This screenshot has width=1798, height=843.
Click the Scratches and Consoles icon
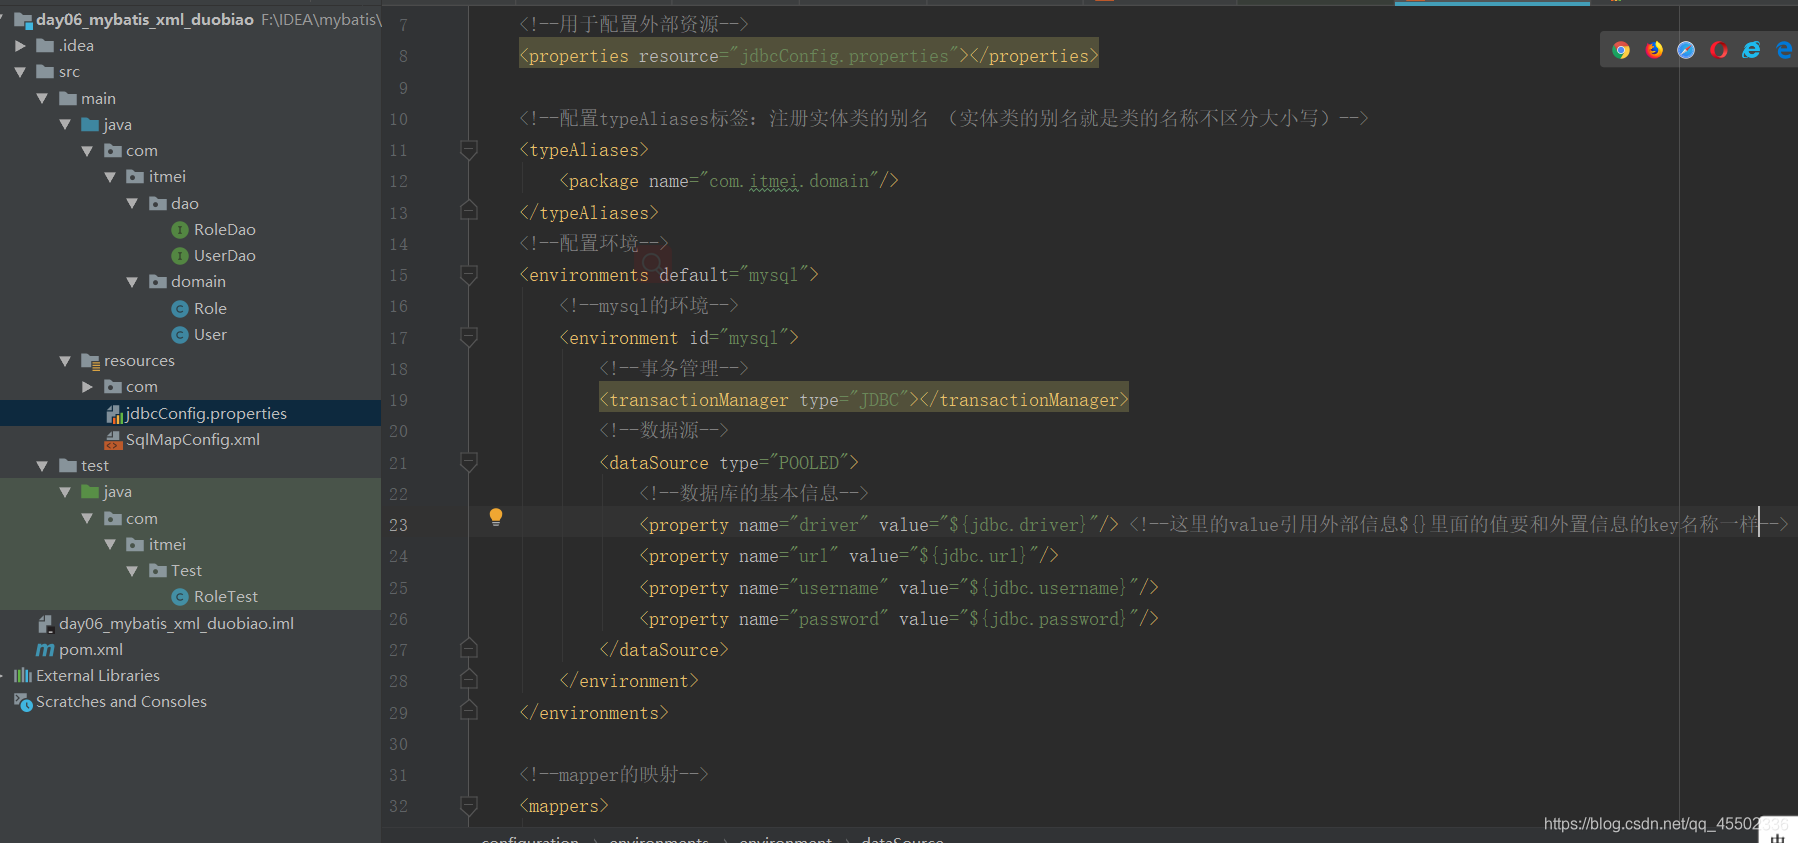pos(23,702)
